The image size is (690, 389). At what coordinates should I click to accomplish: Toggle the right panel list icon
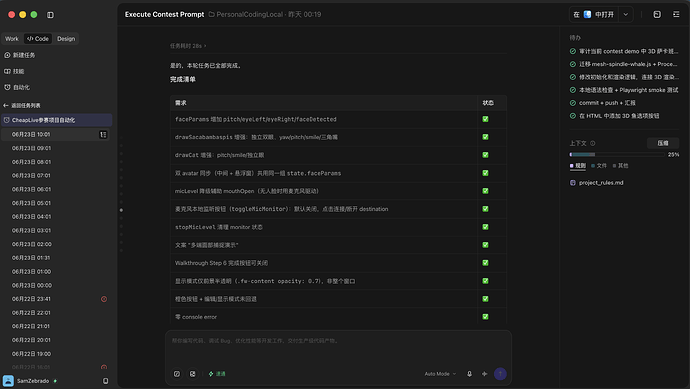(x=676, y=15)
